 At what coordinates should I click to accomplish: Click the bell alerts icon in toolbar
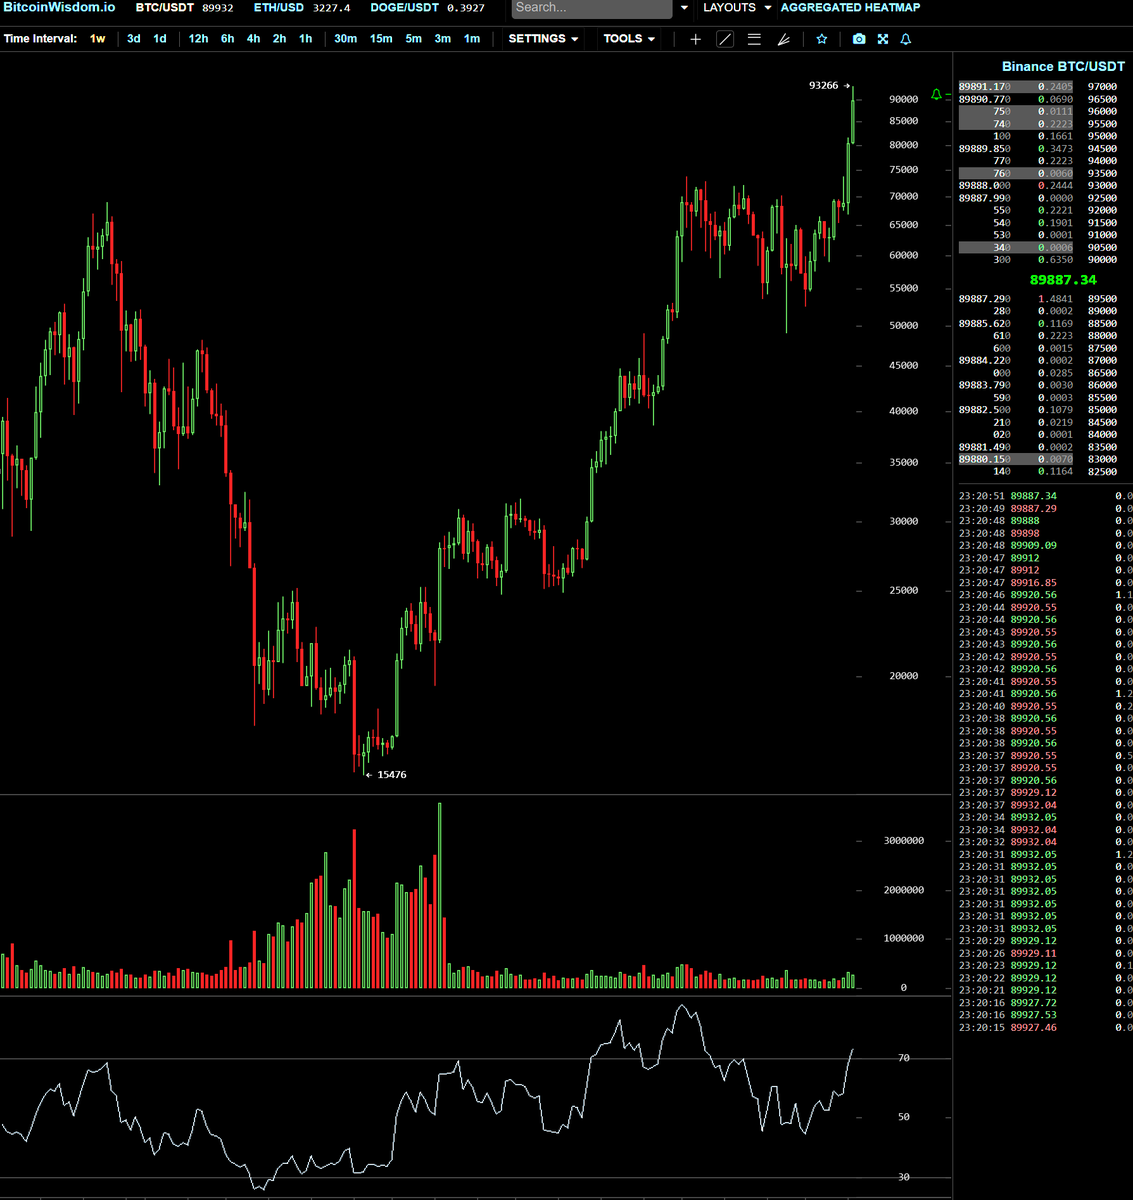(x=906, y=39)
